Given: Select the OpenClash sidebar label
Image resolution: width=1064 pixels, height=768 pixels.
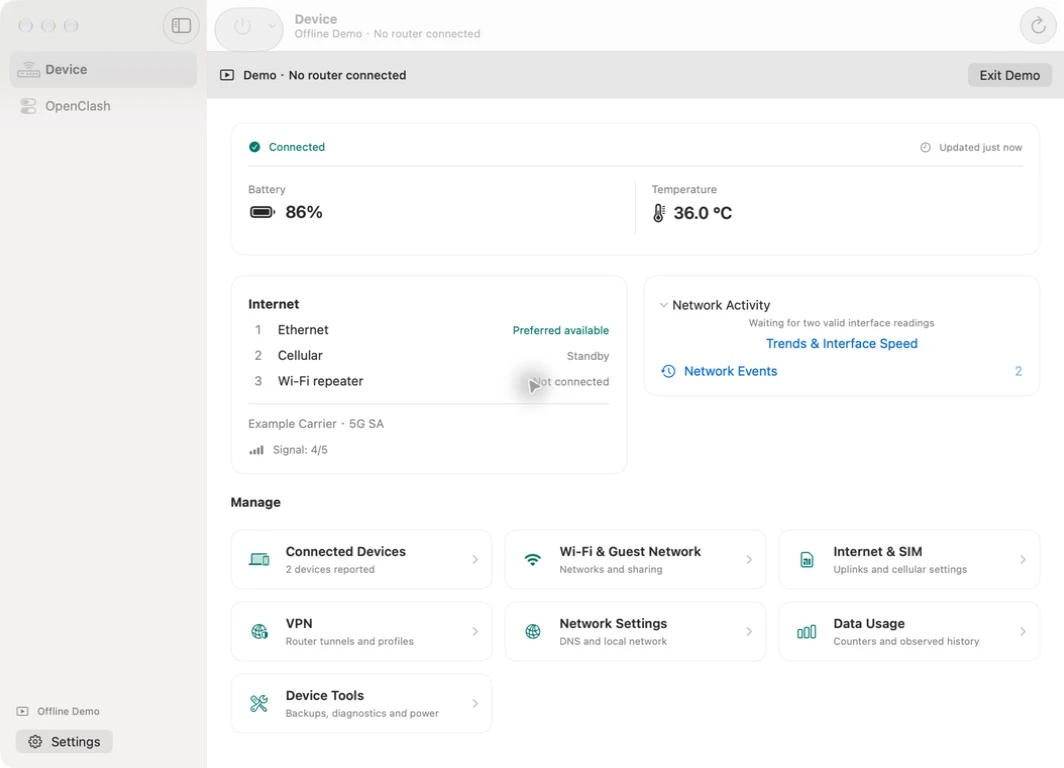Looking at the screenshot, I should click(77, 106).
